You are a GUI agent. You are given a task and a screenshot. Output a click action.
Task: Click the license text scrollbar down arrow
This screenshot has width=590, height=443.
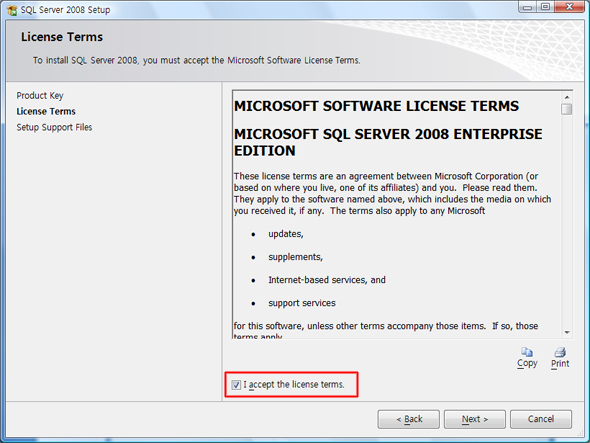click(x=567, y=332)
